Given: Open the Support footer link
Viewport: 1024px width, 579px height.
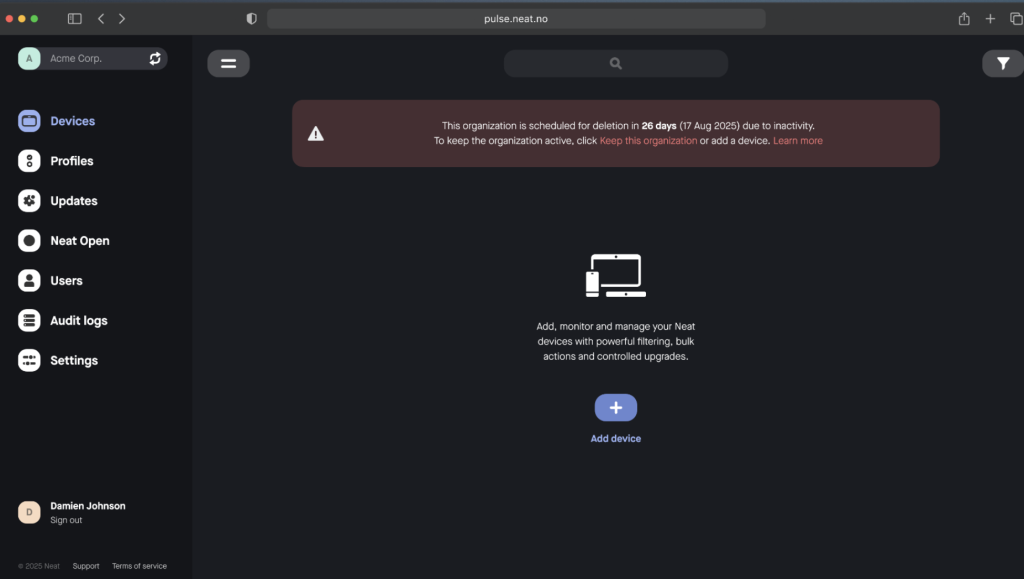Looking at the screenshot, I should [x=86, y=566].
